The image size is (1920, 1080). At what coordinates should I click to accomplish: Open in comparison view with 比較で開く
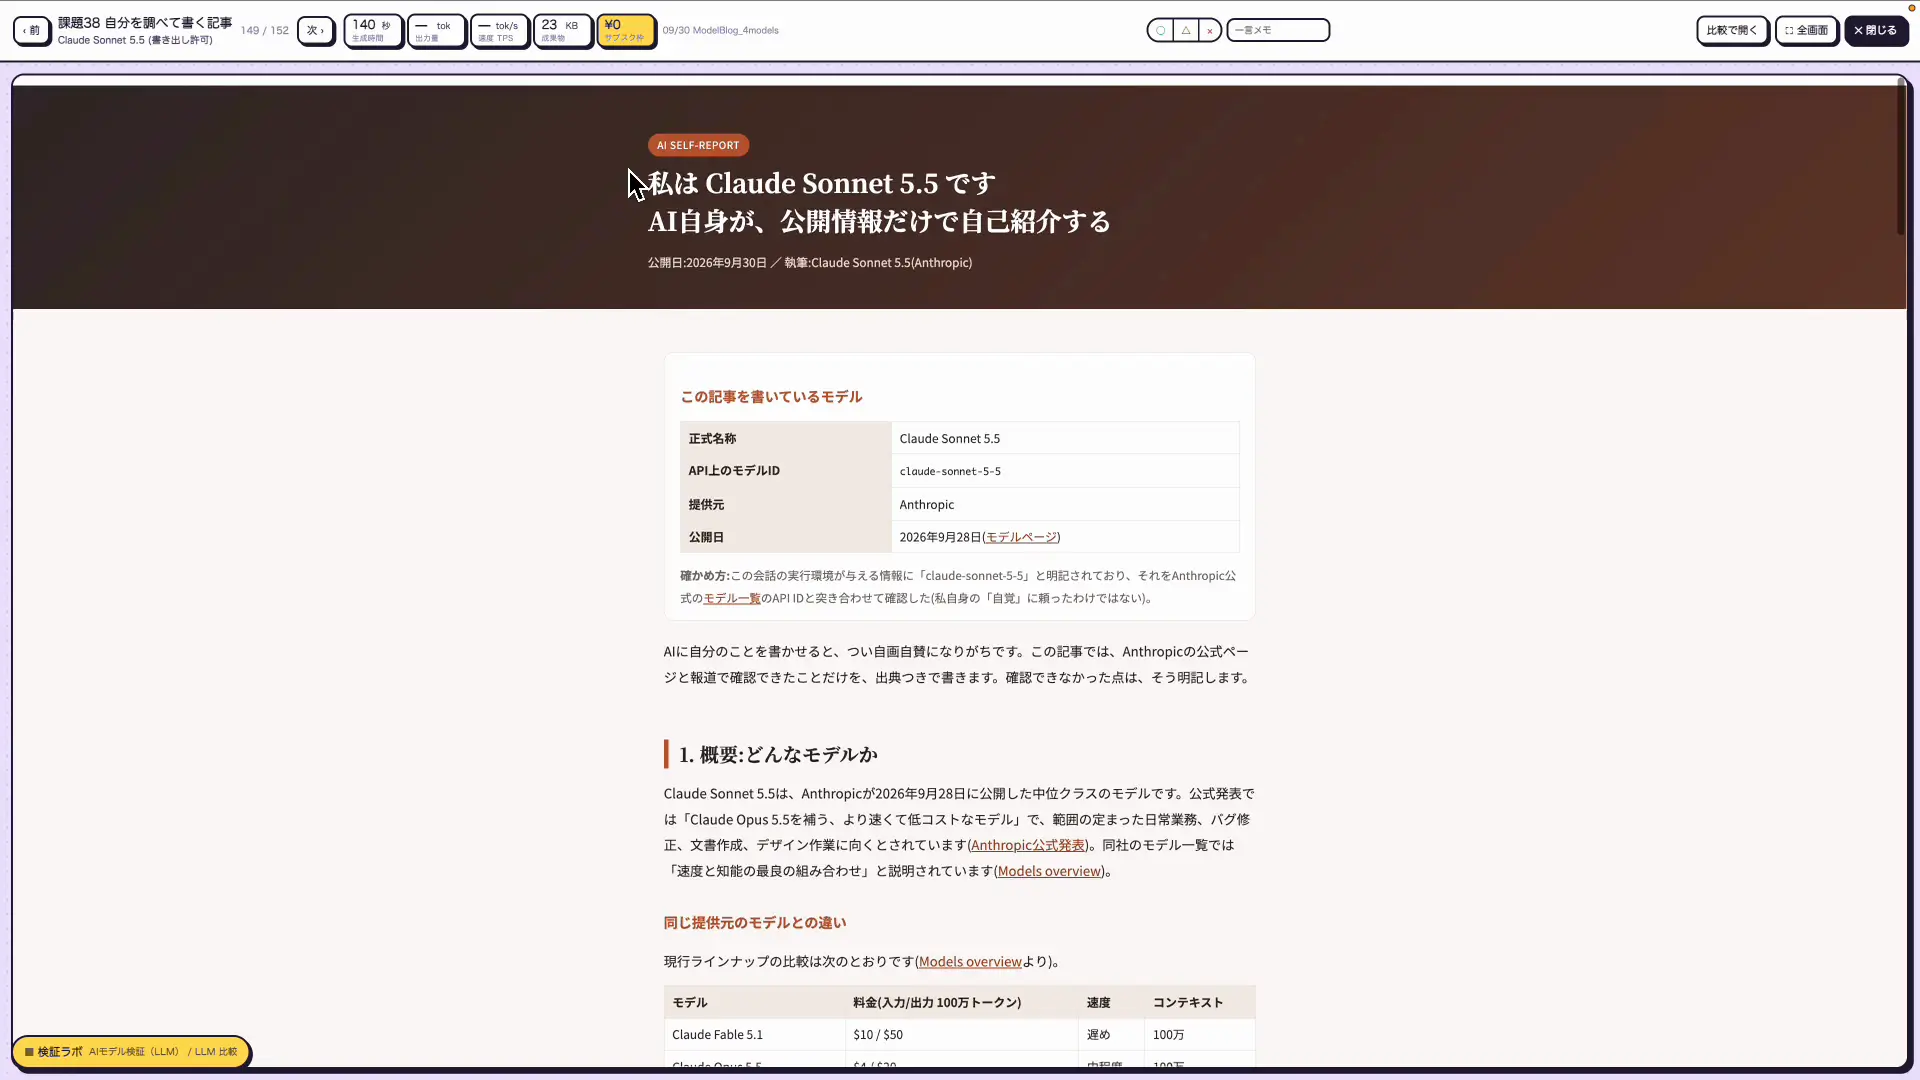pos(1732,30)
